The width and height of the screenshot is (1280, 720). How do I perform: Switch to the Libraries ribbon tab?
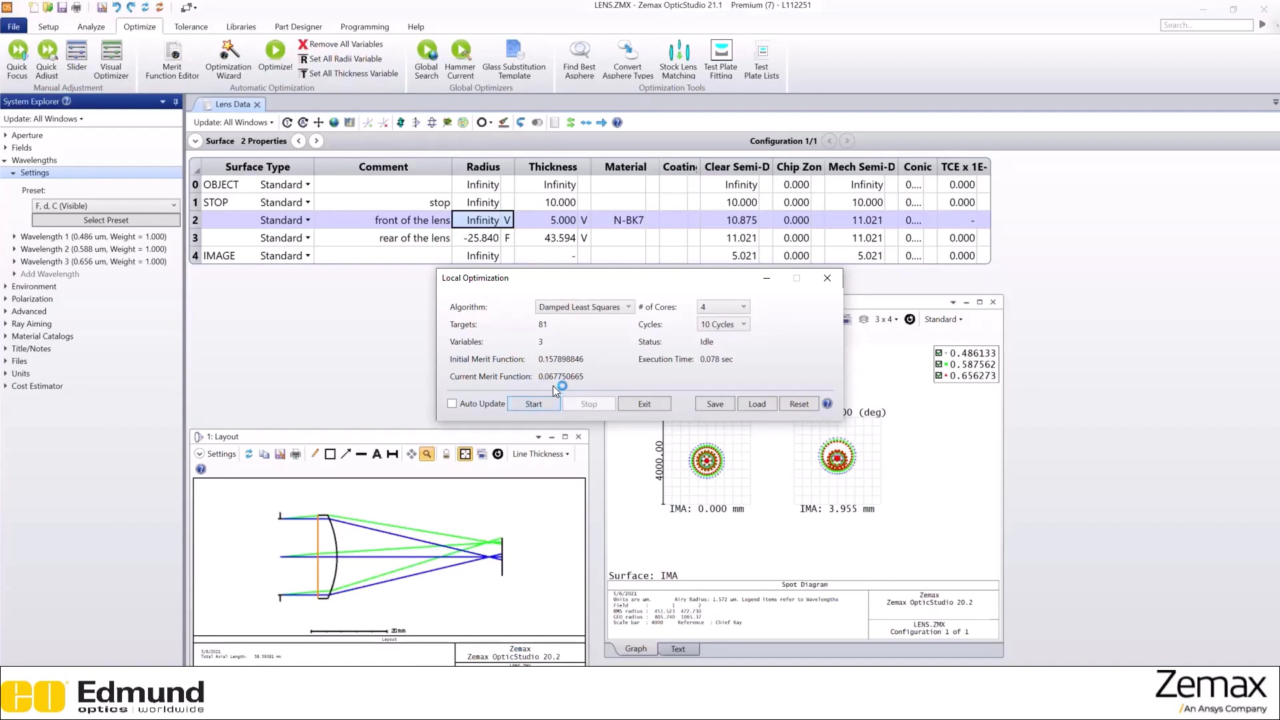pos(241,27)
